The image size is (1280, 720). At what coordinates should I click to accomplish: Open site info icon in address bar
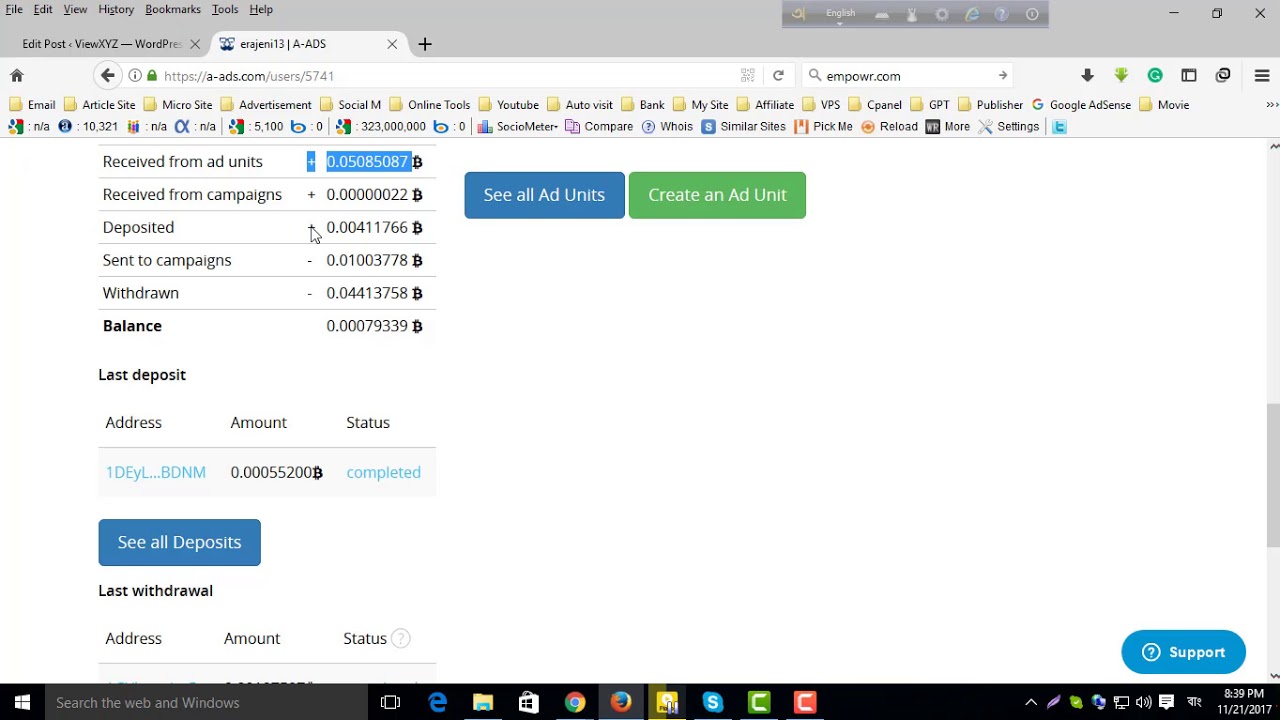click(x=135, y=76)
